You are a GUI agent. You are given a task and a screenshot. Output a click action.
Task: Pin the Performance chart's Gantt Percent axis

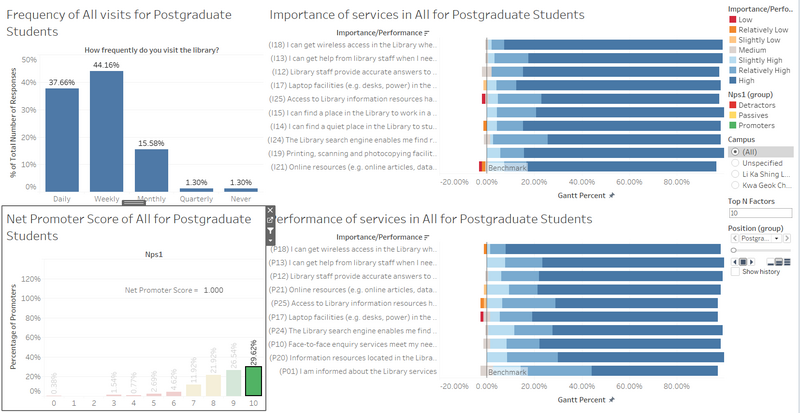[612, 399]
